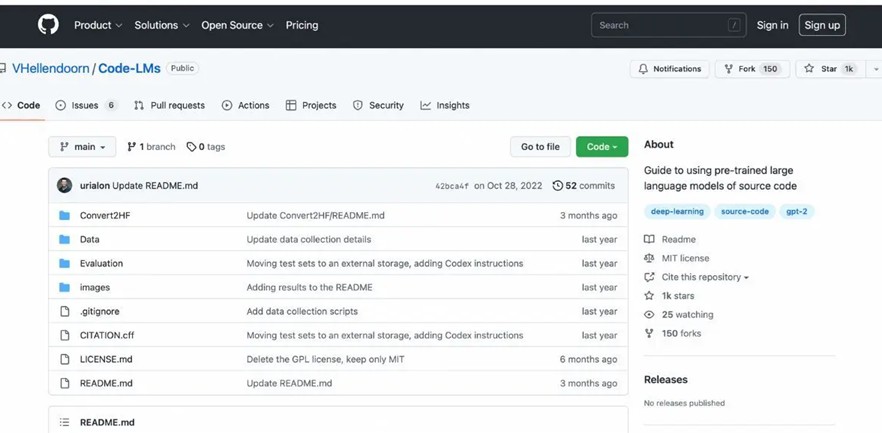Click the Evaluation folder icon
Screen dimensions: 882x433
pos(65,263)
